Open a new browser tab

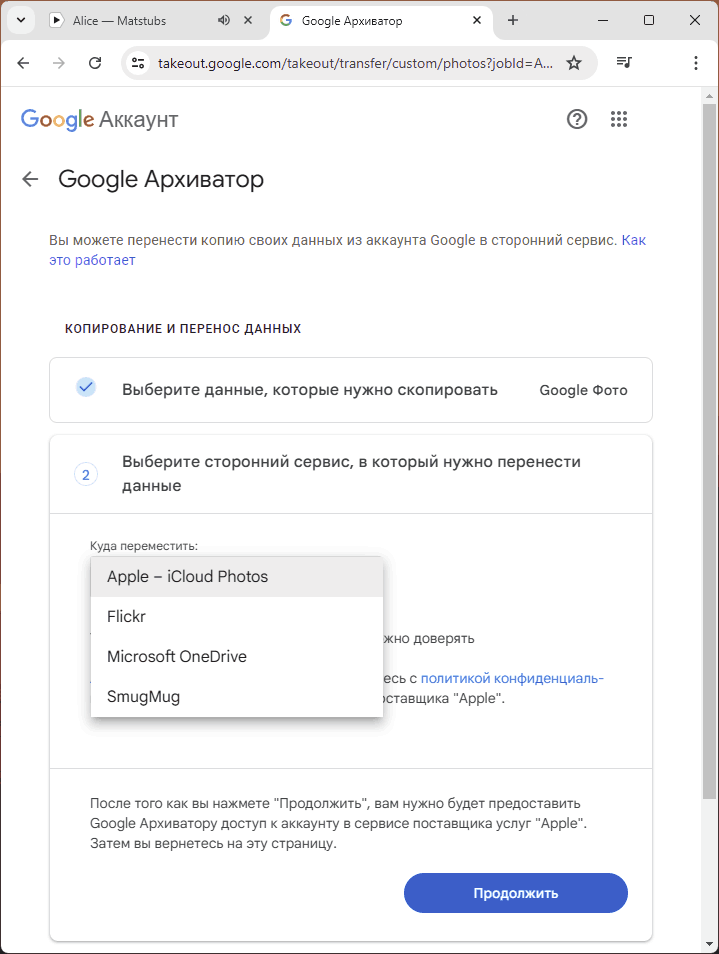point(513,20)
